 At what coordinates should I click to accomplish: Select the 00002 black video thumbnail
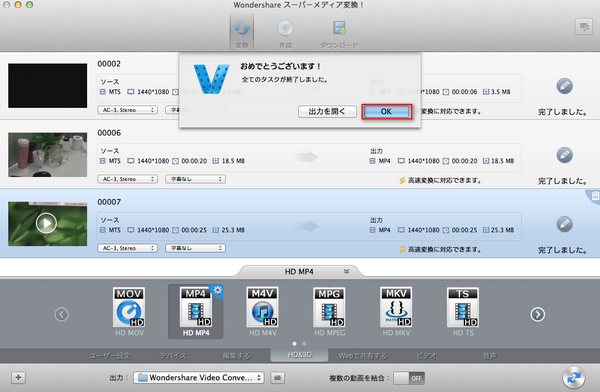(x=48, y=86)
